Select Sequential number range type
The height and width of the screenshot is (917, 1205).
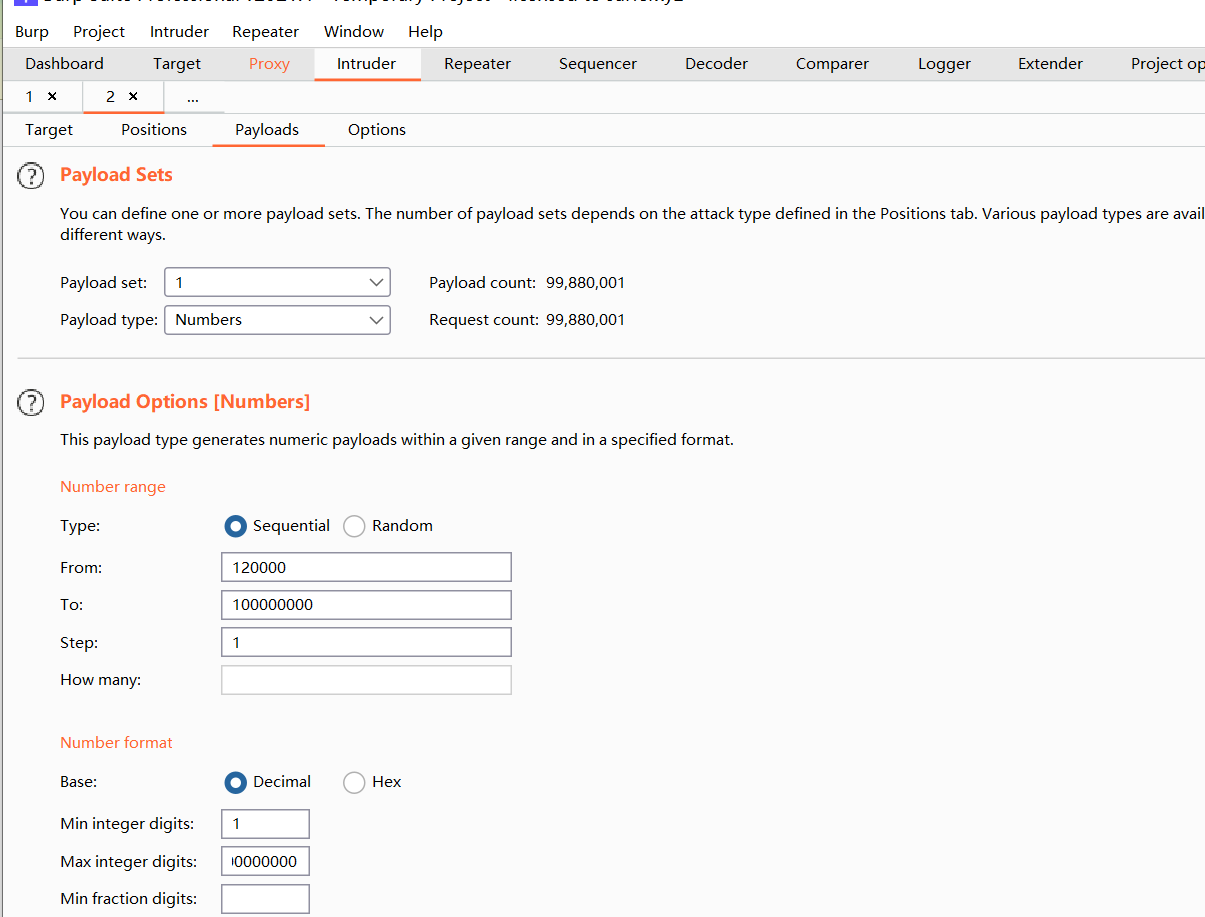tap(236, 526)
